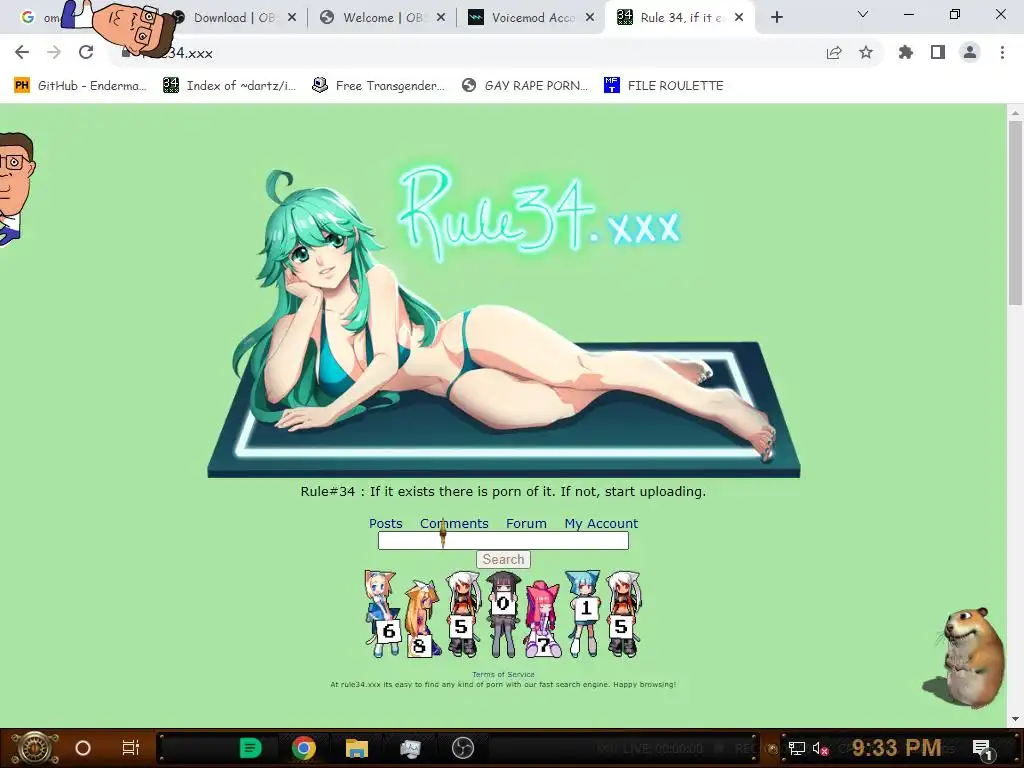Close the Download | OBS tab

[292, 18]
